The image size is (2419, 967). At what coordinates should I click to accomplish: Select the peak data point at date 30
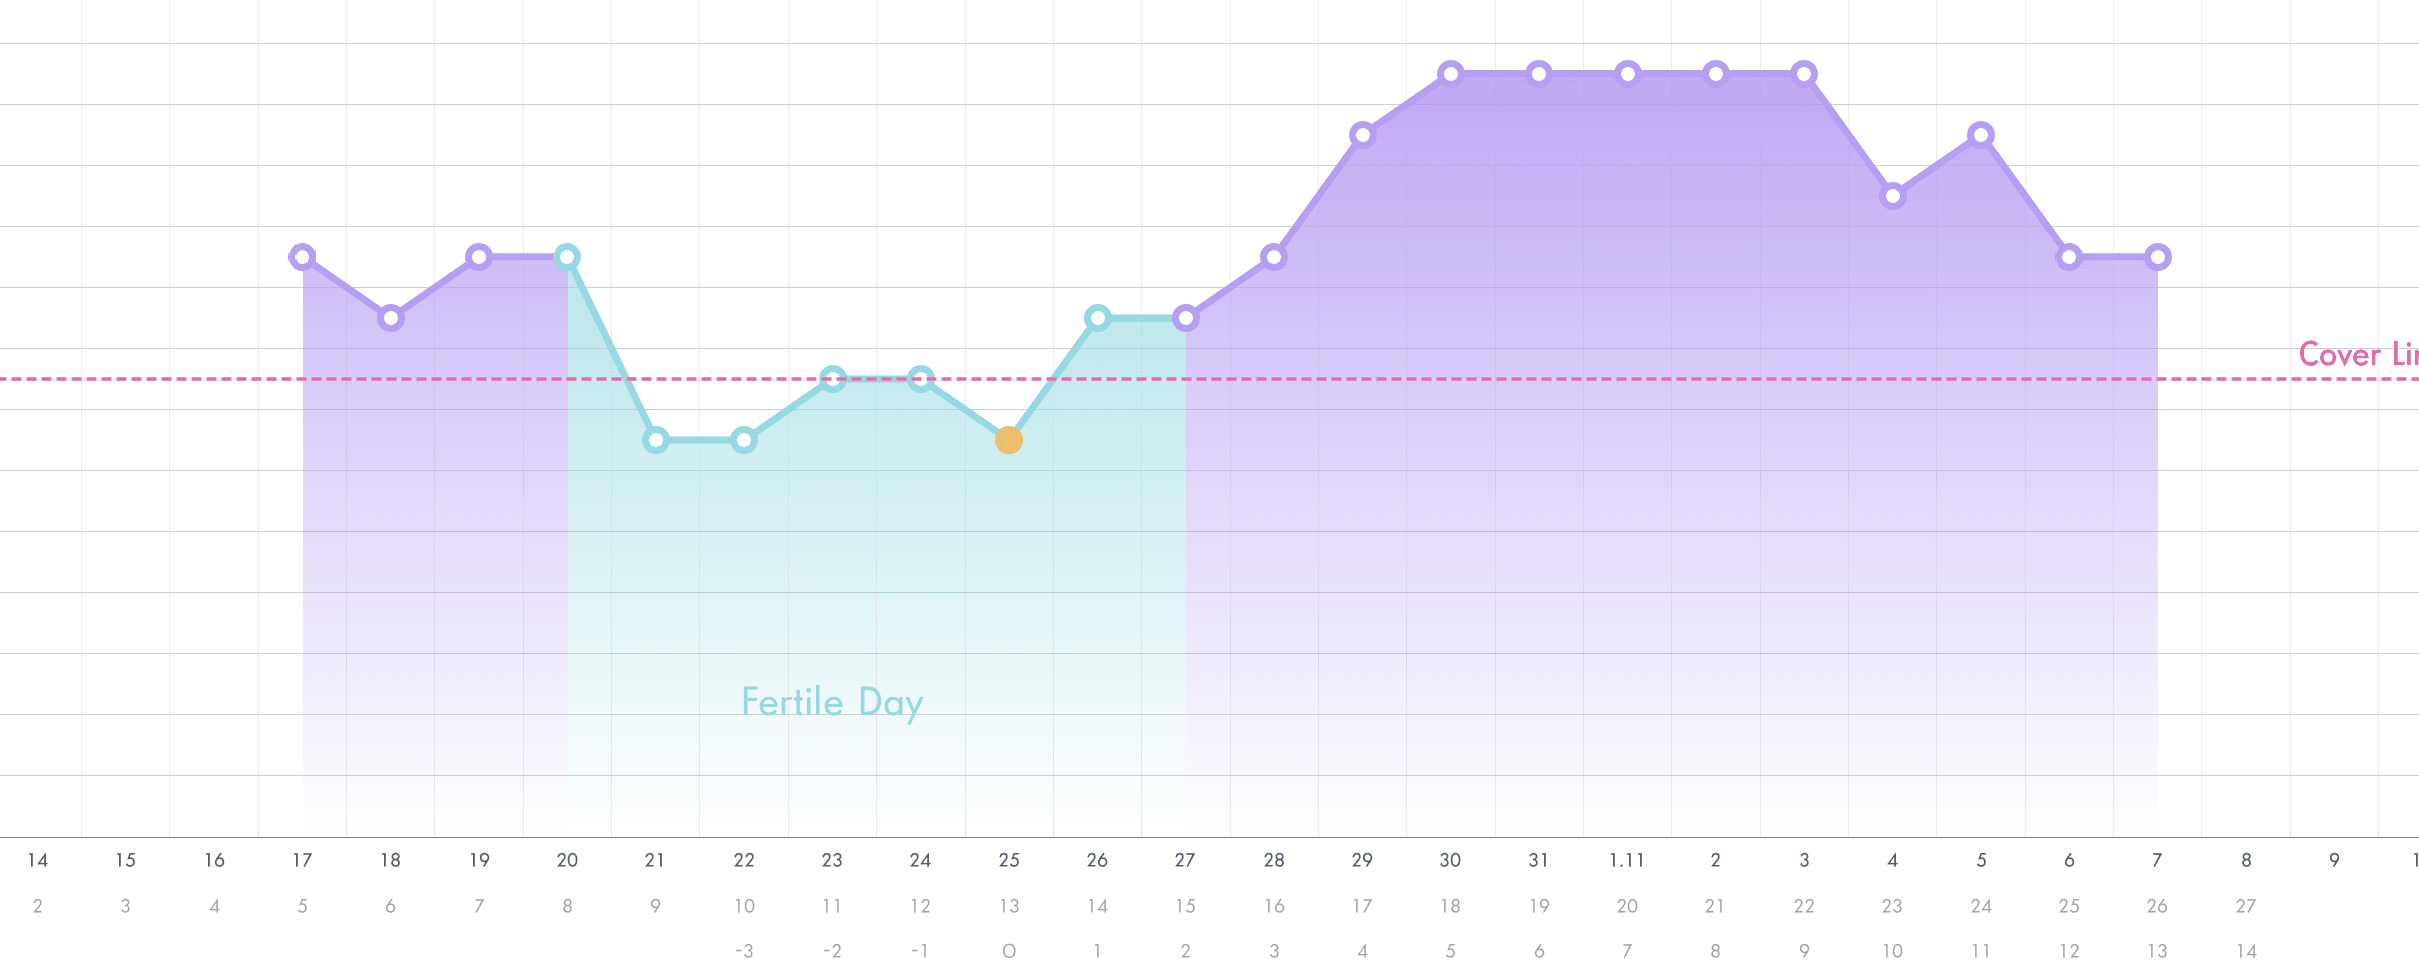1450,73
